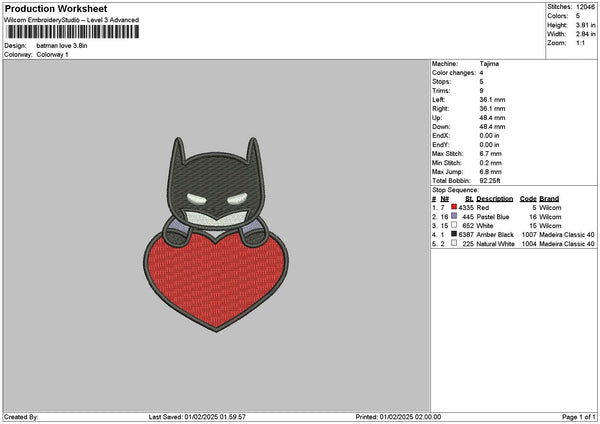Click the White thread swatch (652)
The image size is (600, 424).
[454, 225]
